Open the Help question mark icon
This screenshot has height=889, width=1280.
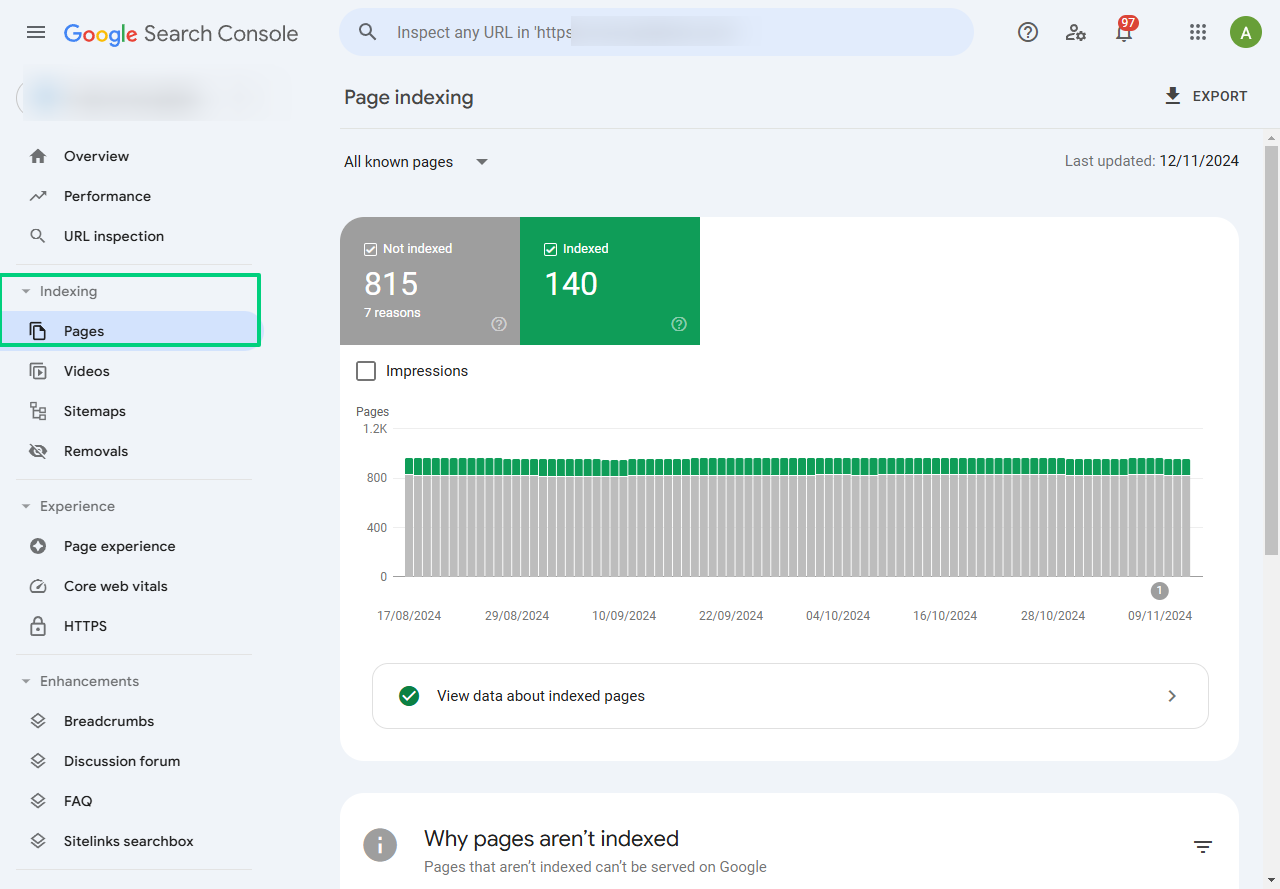1028,32
